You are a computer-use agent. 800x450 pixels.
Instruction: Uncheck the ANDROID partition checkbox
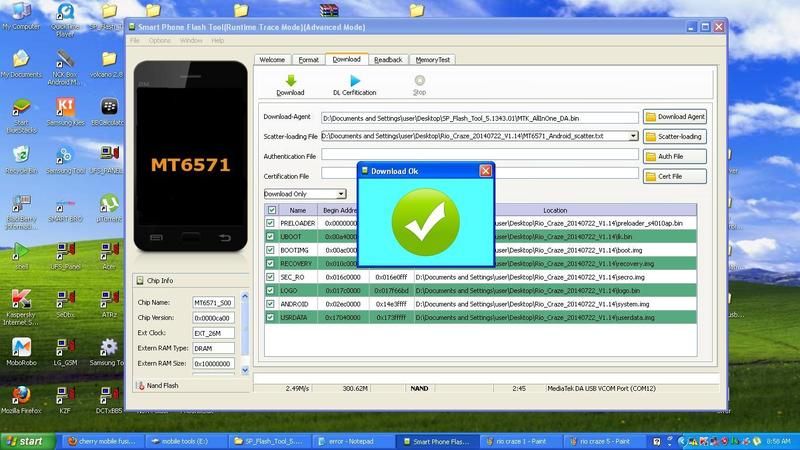pyautogui.click(x=270, y=304)
